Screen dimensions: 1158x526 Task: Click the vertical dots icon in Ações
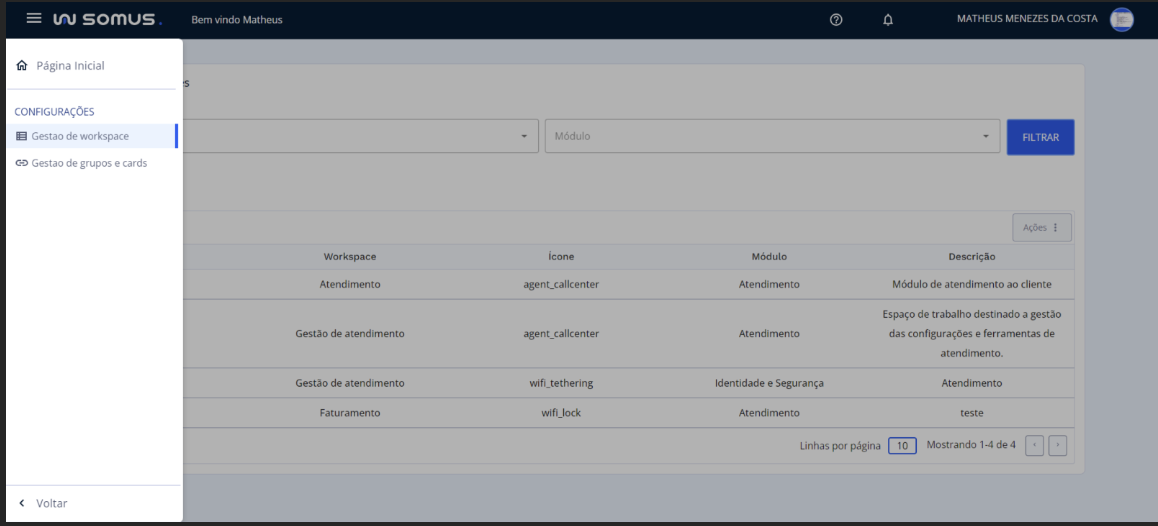[x=1055, y=228]
